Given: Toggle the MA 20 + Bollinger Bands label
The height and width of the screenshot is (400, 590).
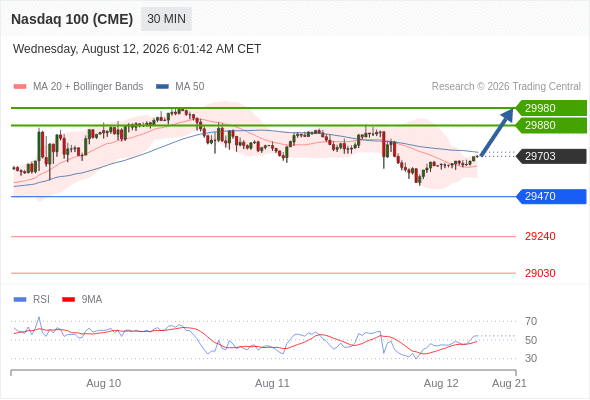Looking at the screenshot, I should 88,87.
